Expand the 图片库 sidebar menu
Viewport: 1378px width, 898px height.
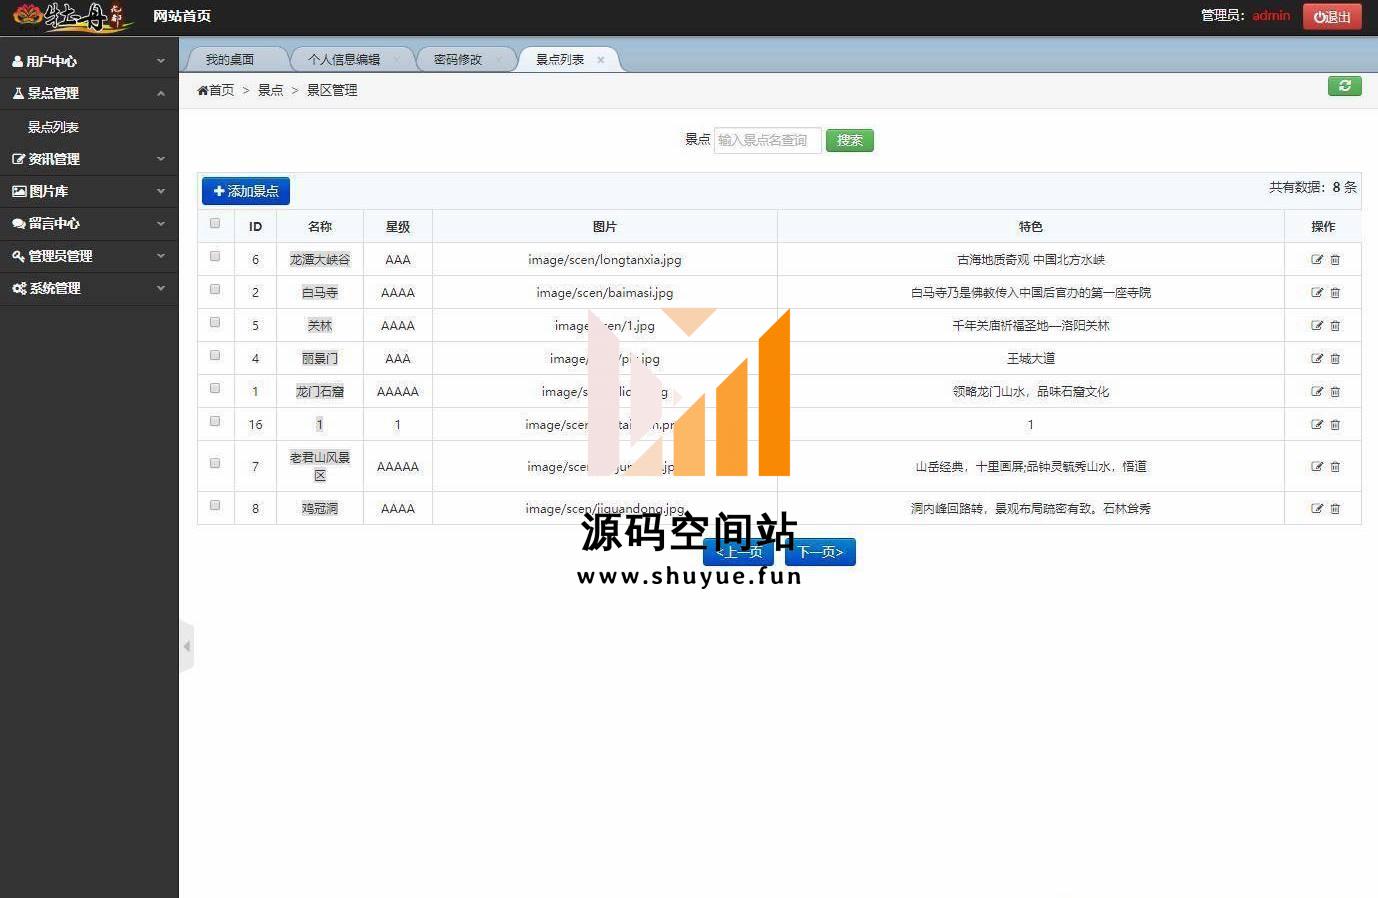(x=89, y=191)
